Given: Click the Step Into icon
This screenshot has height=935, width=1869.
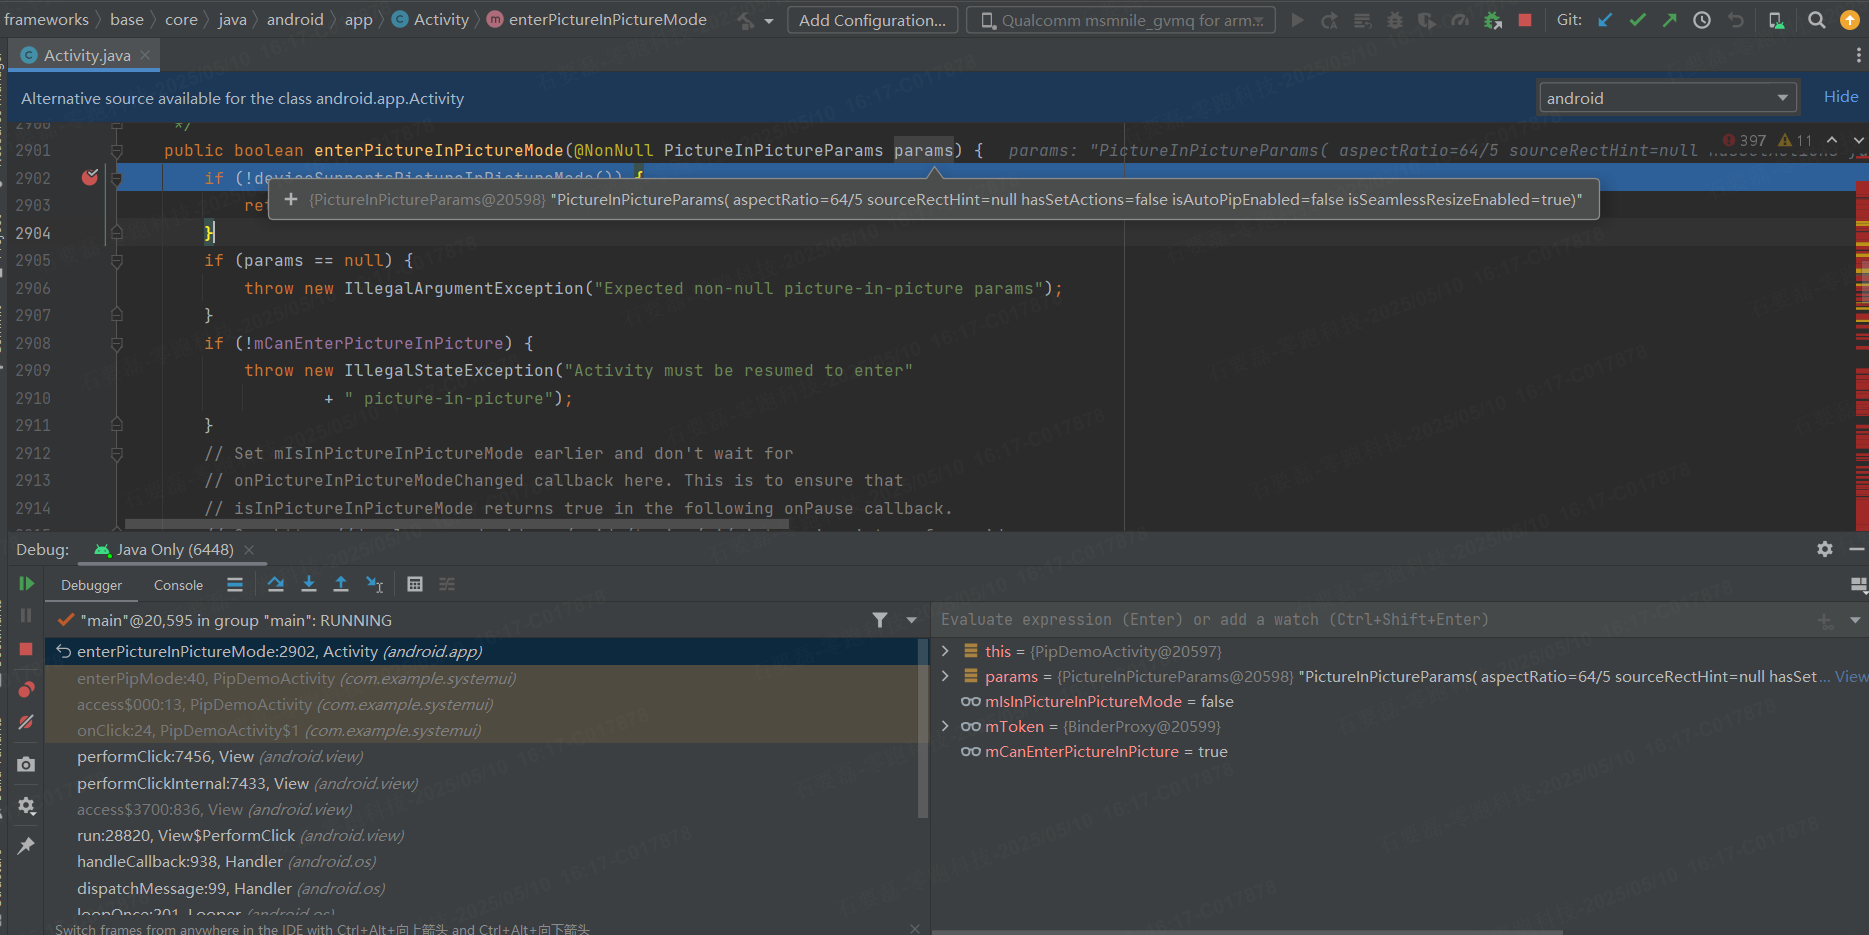Looking at the screenshot, I should click(309, 584).
